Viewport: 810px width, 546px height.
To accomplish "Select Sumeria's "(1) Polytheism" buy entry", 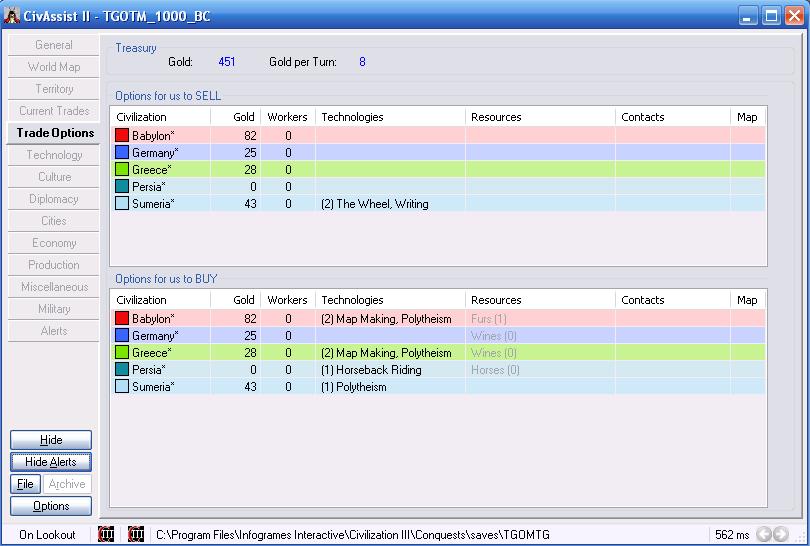I will tap(354, 387).
